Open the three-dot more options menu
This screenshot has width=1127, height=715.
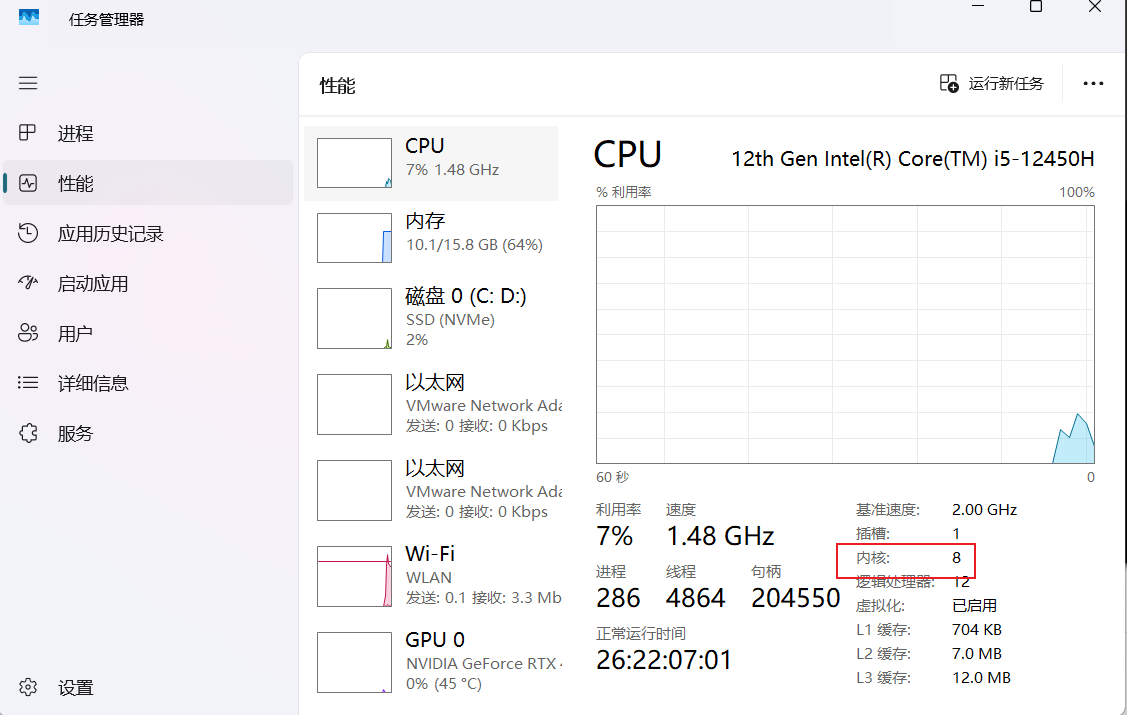[x=1093, y=83]
